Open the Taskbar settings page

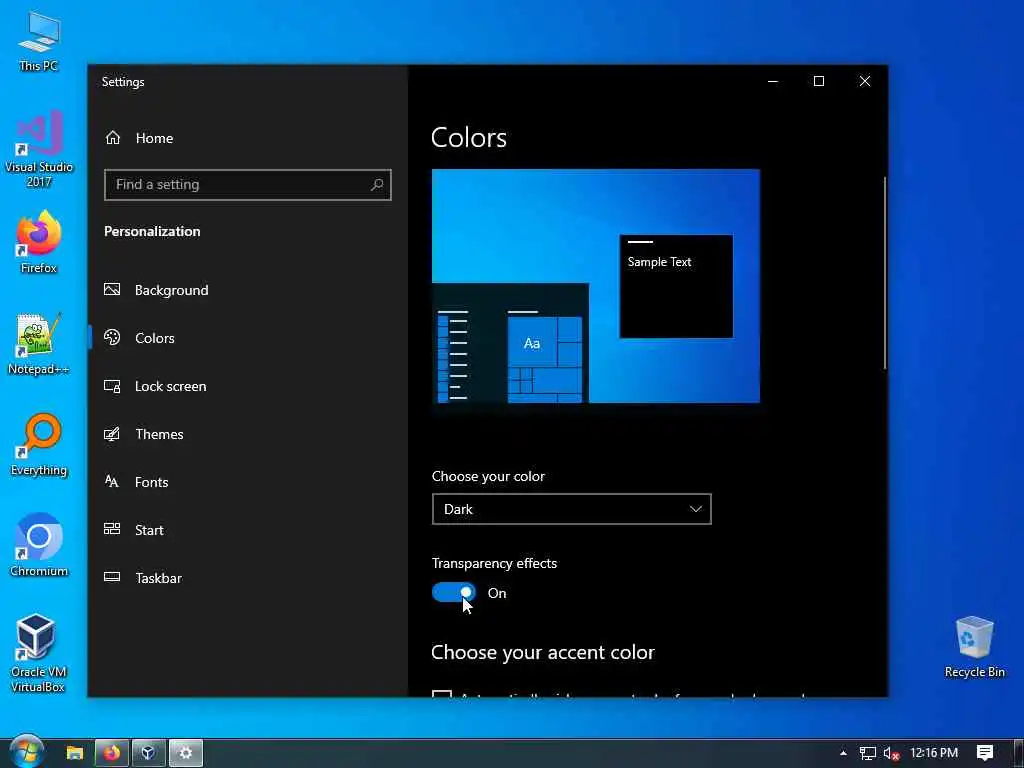248,578
